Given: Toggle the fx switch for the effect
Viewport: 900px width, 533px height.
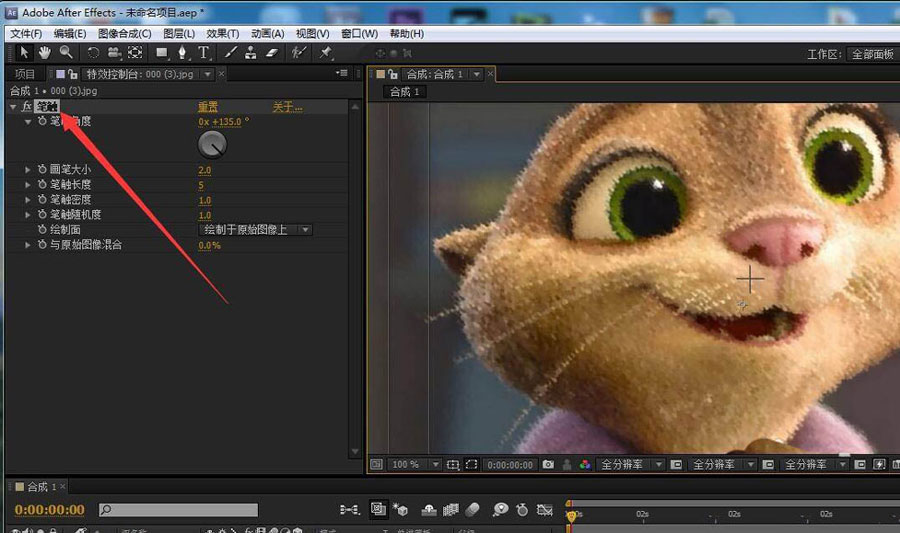Looking at the screenshot, I should click(x=26, y=107).
